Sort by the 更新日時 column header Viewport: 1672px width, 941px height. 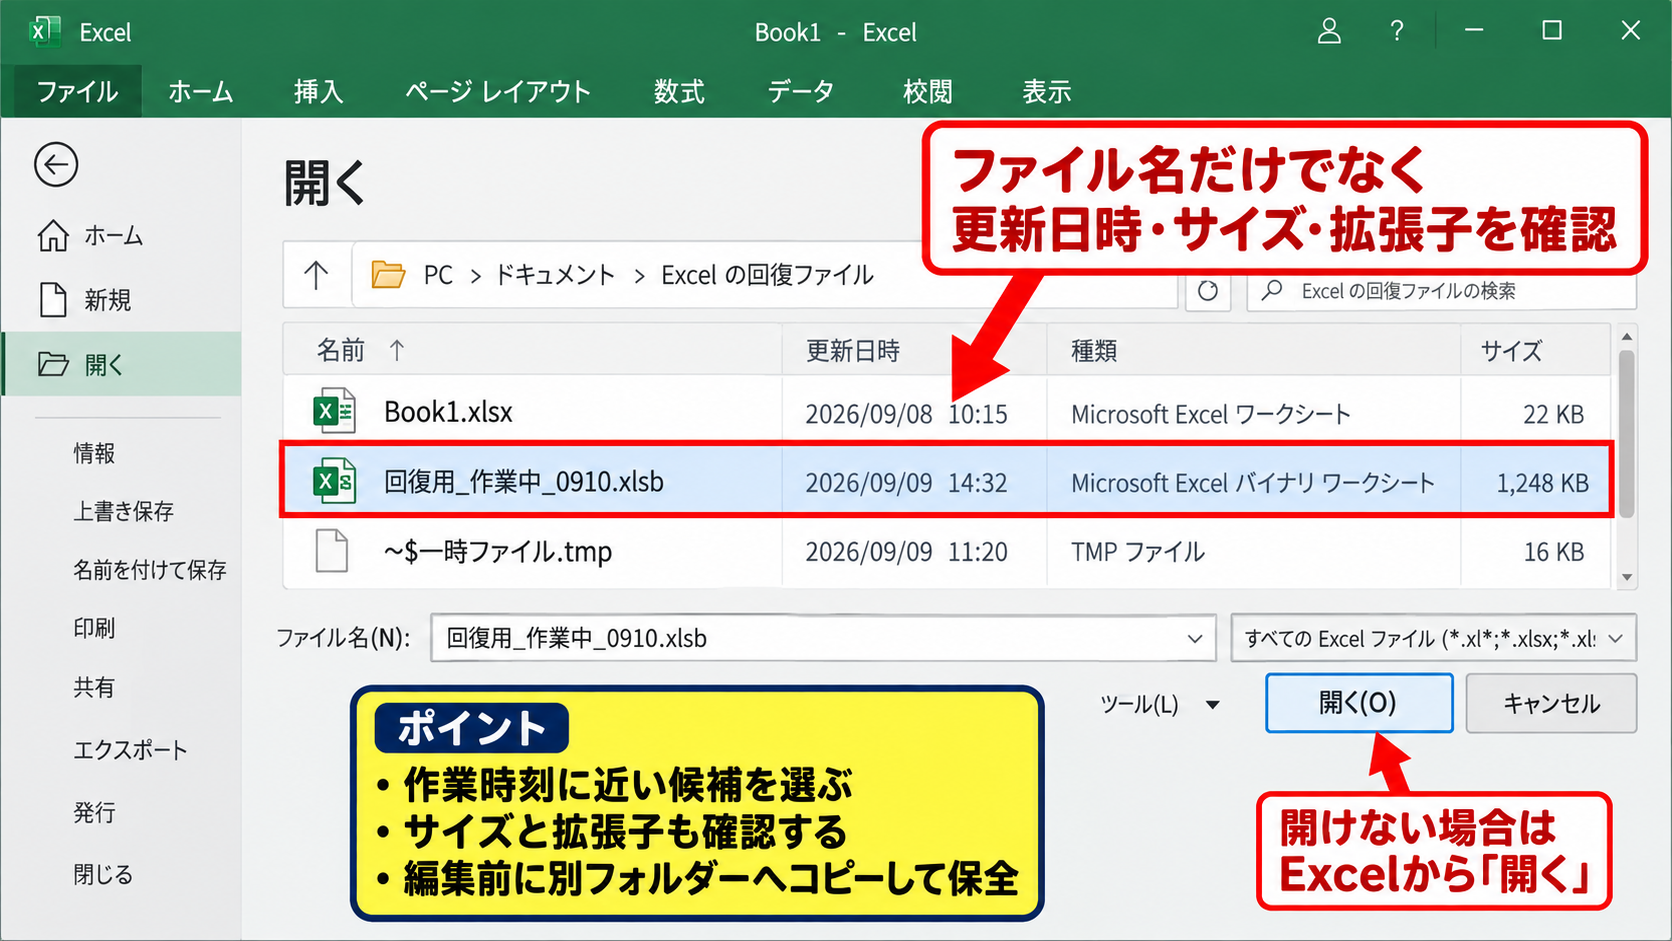click(853, 351)
